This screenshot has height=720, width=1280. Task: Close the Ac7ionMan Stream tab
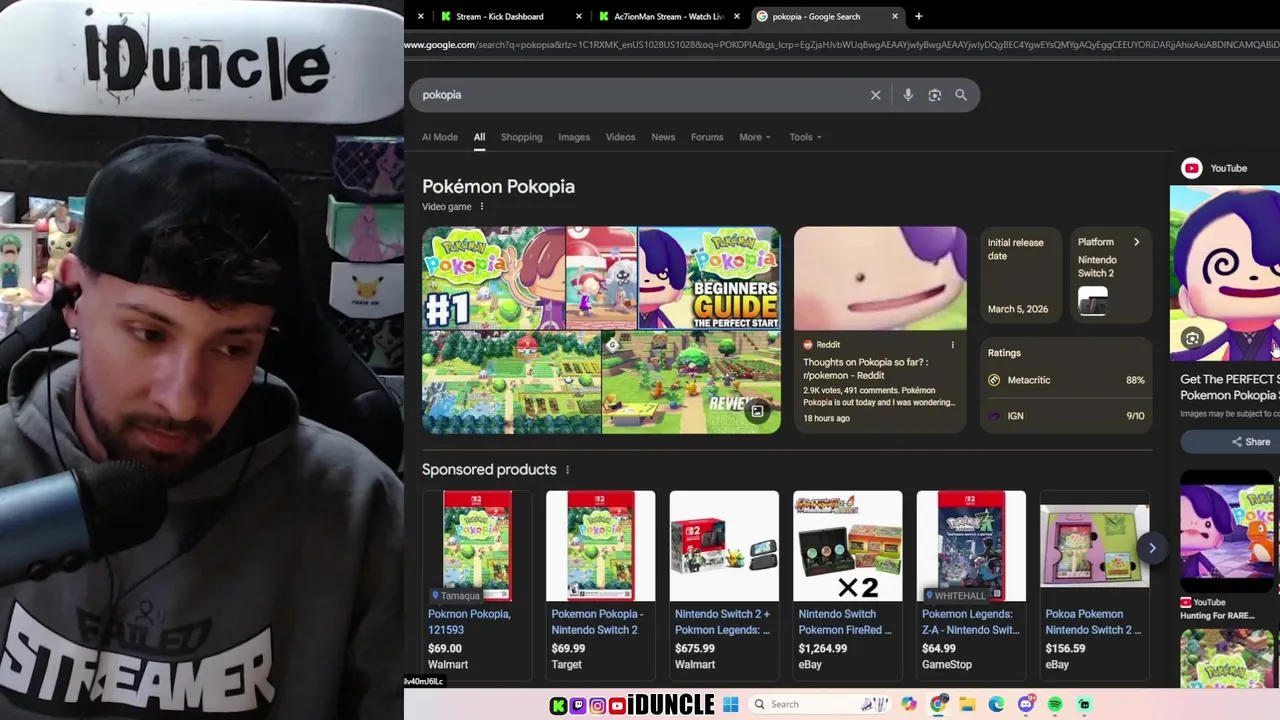(x=737, y=16)
